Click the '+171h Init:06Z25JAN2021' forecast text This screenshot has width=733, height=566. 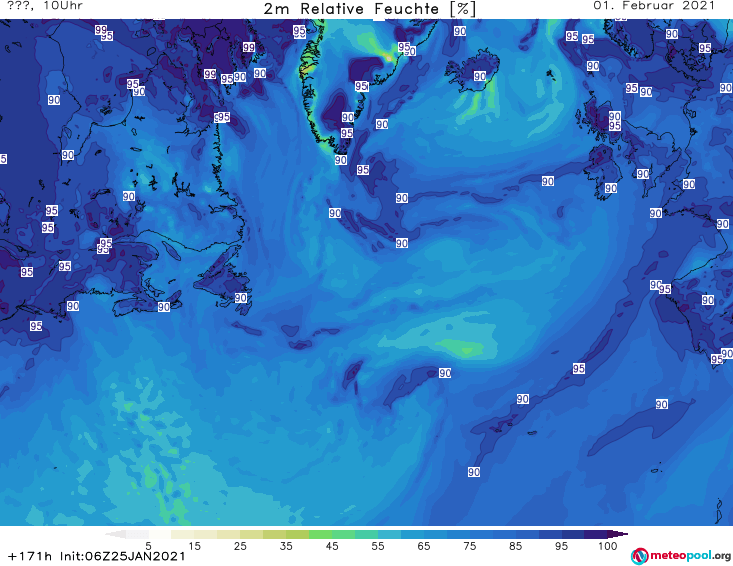click(x=97, y=557)
